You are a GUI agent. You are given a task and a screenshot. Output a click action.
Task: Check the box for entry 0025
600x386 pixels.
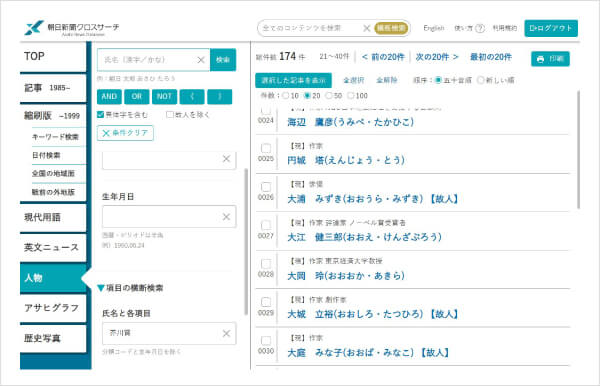tap(266, 148)
